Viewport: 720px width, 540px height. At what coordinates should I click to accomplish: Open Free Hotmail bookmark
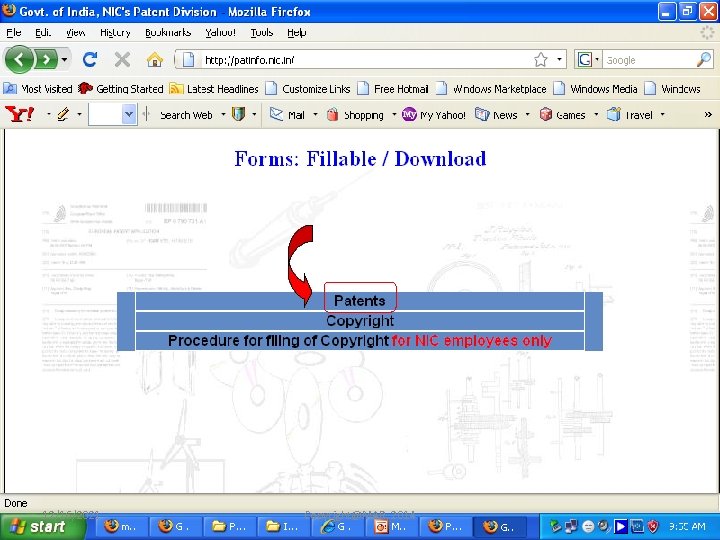tap(393, 89)
